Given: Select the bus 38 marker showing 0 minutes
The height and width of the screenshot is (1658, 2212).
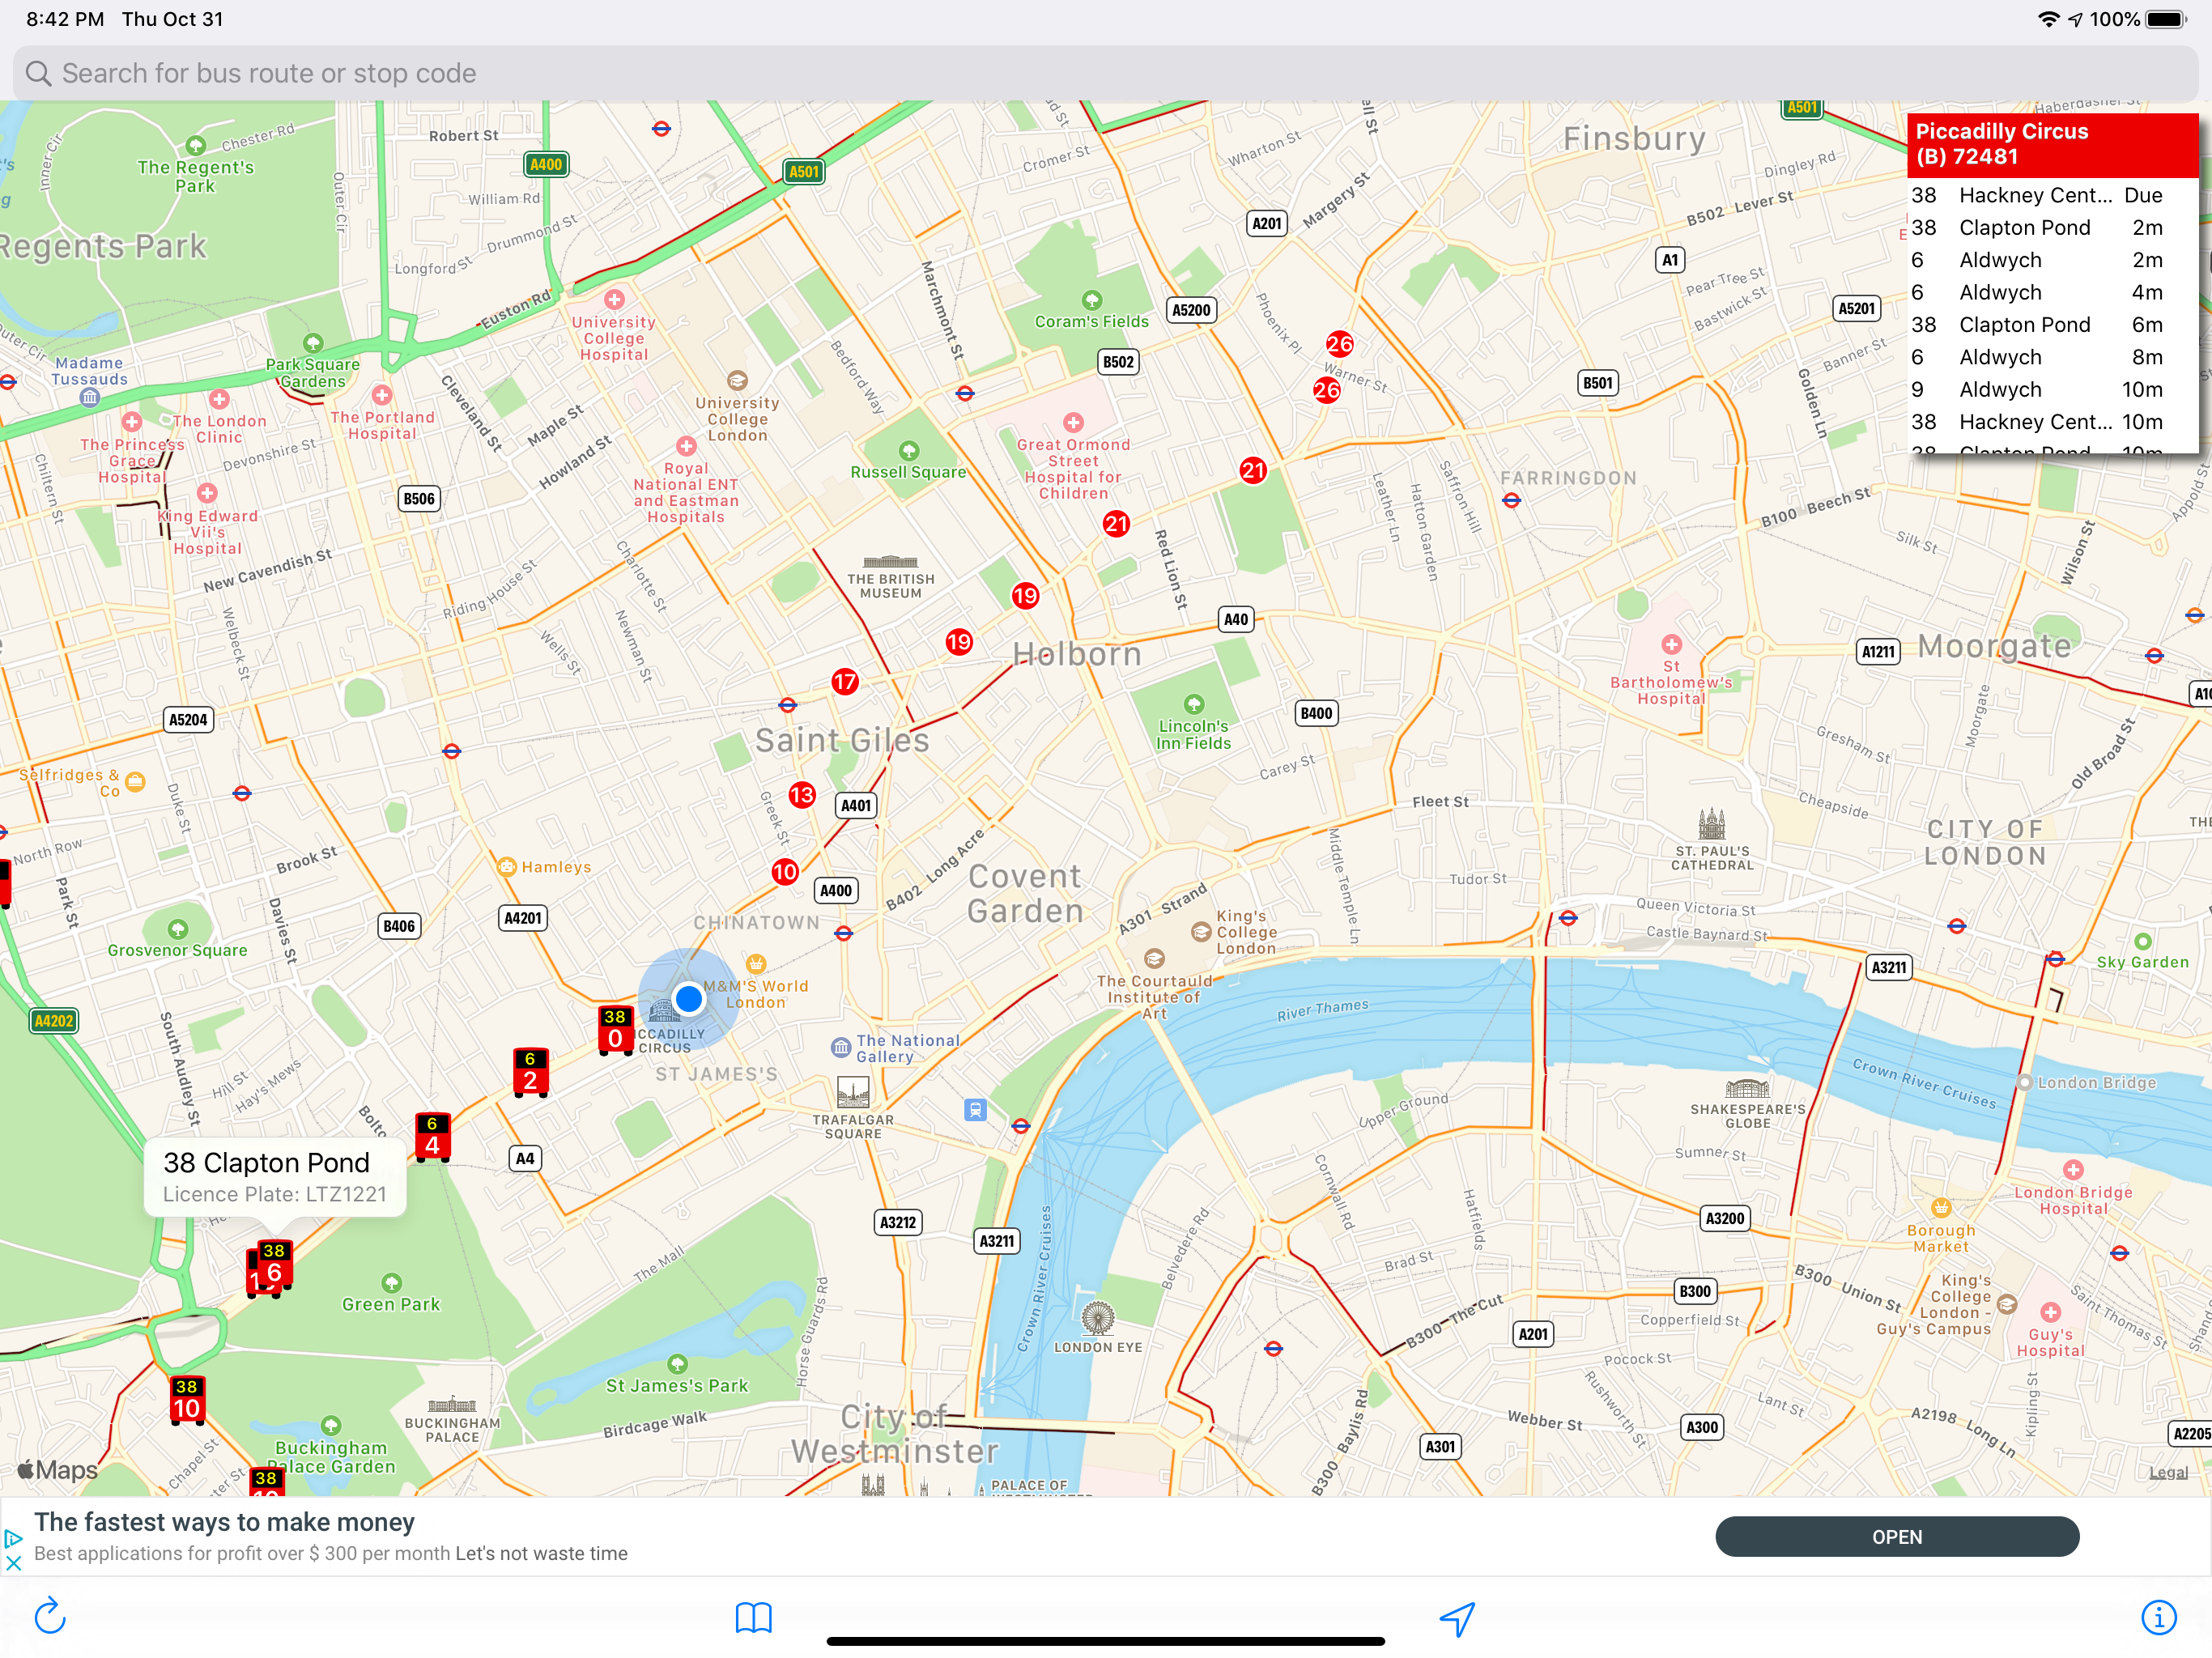Looking at the screenshot, I should pyautogui.click(x=615, y=1030).
